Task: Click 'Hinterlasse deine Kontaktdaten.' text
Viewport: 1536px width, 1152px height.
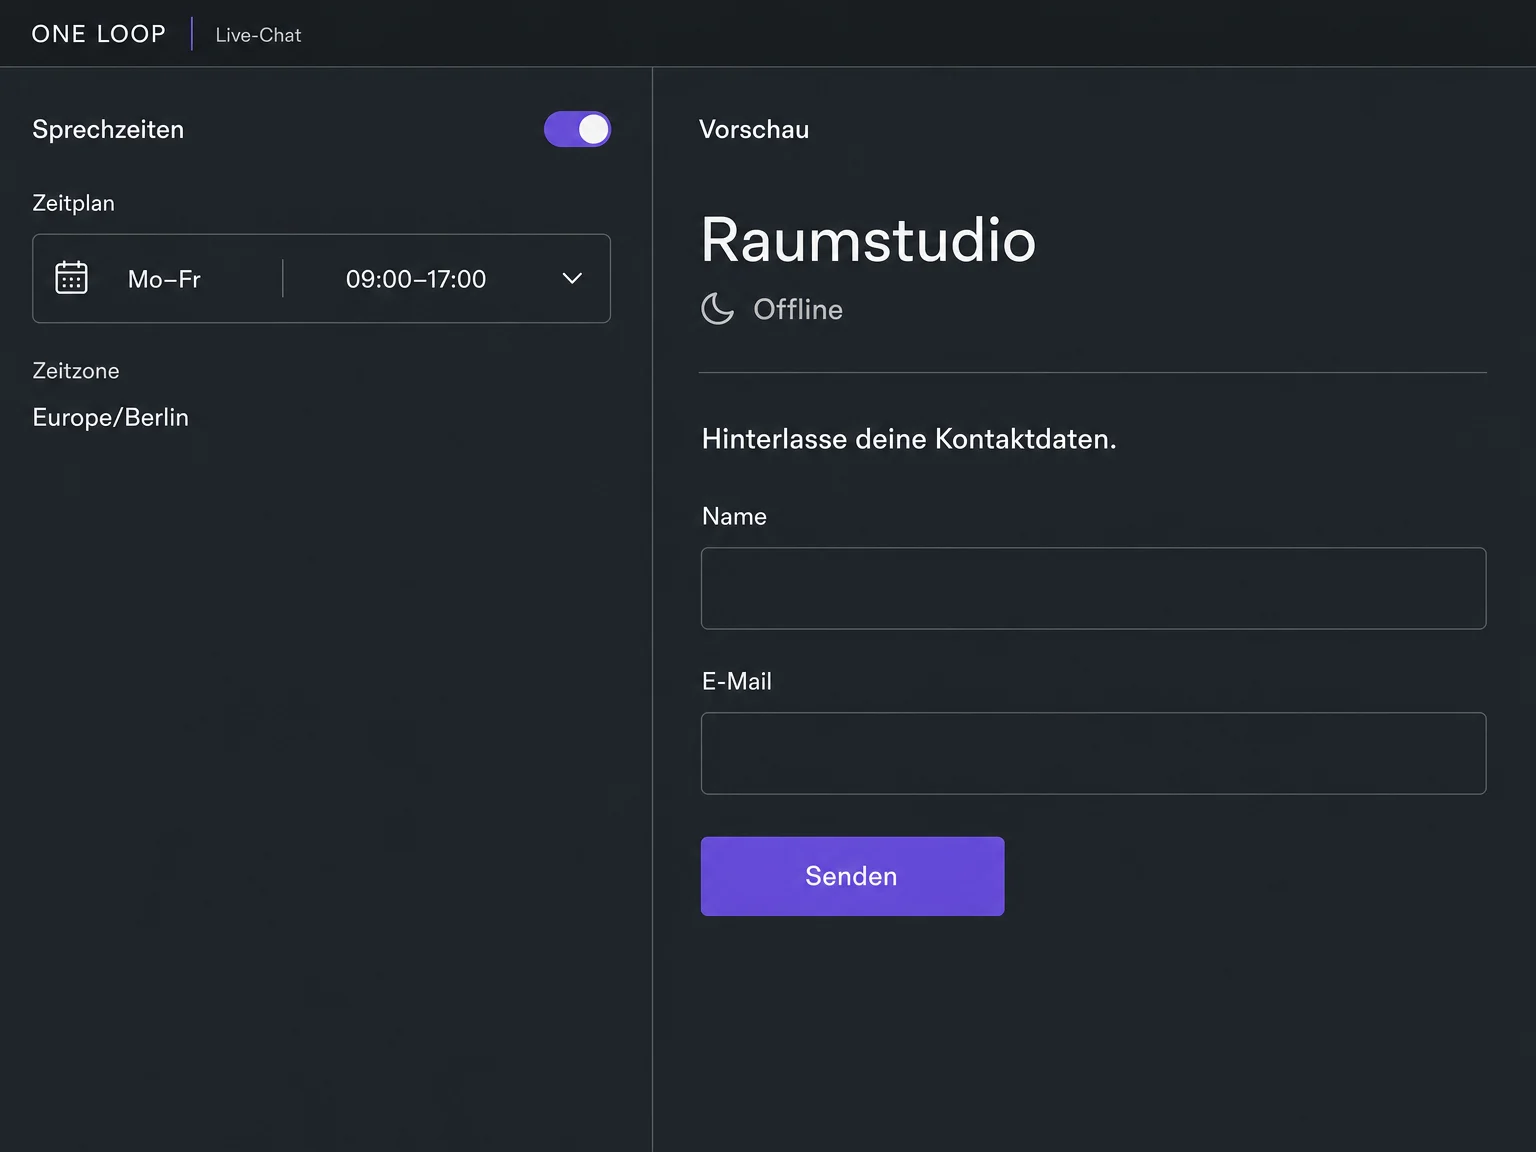Action: tap(909, 439)
